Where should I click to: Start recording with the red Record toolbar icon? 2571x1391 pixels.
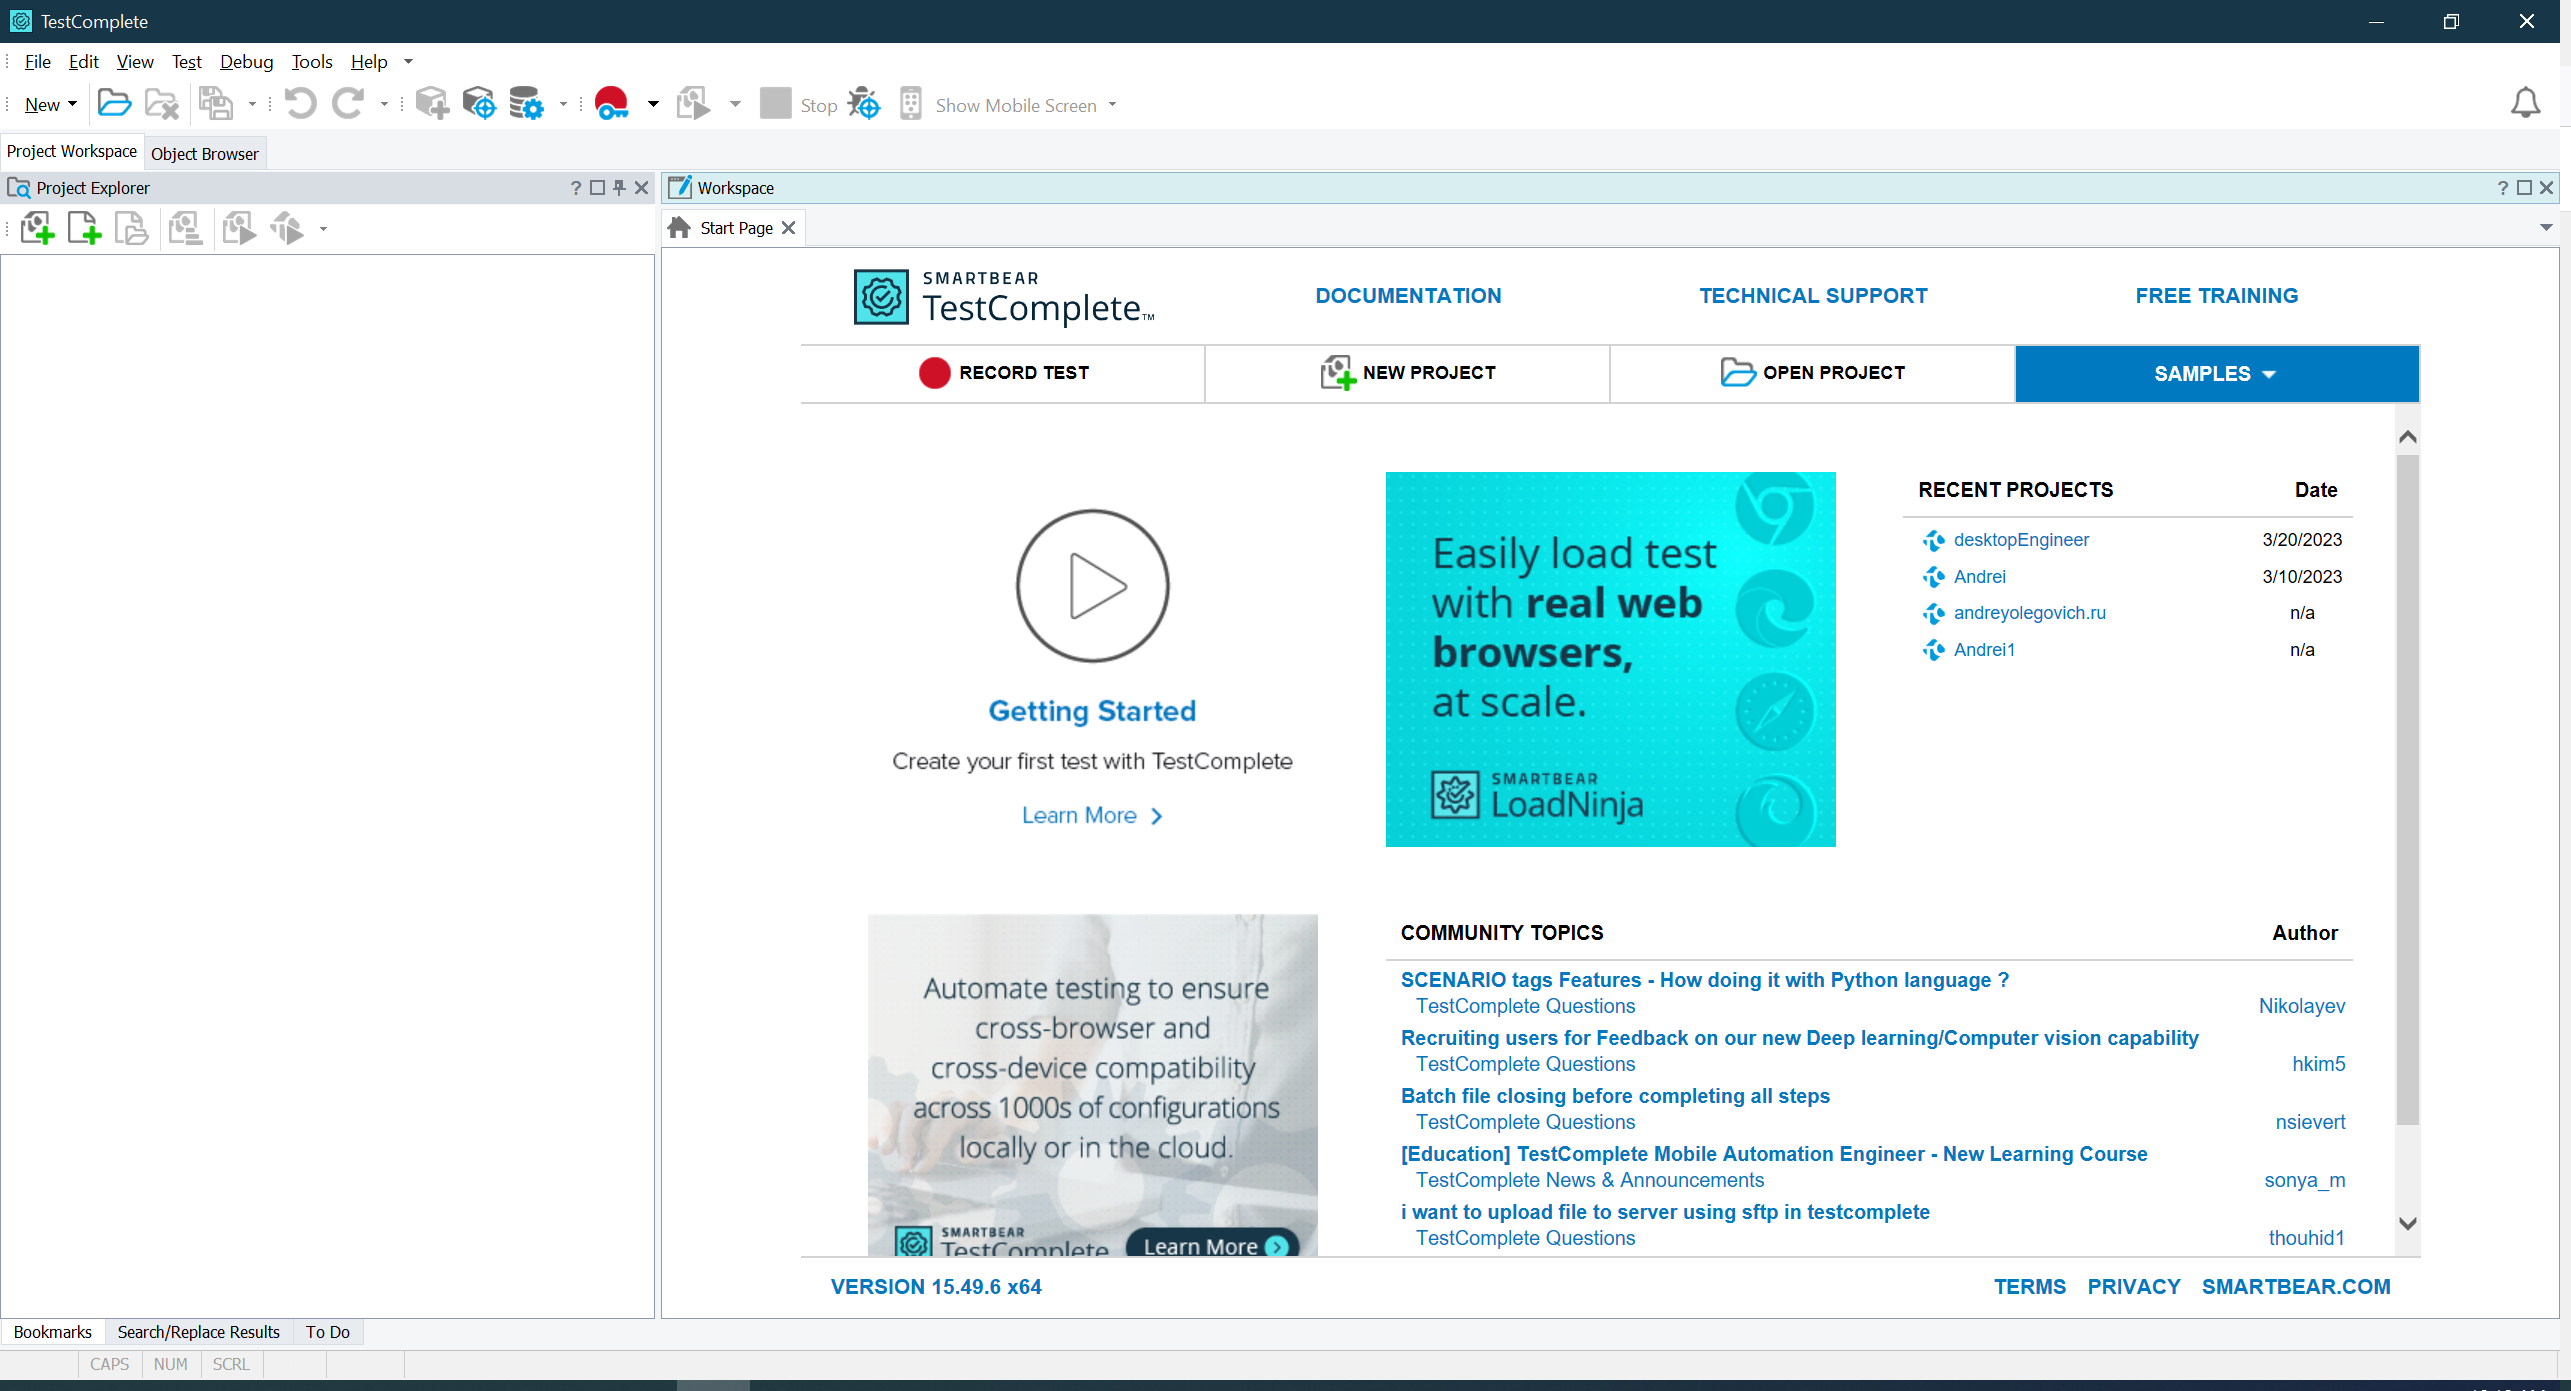[x=611, y=104]
